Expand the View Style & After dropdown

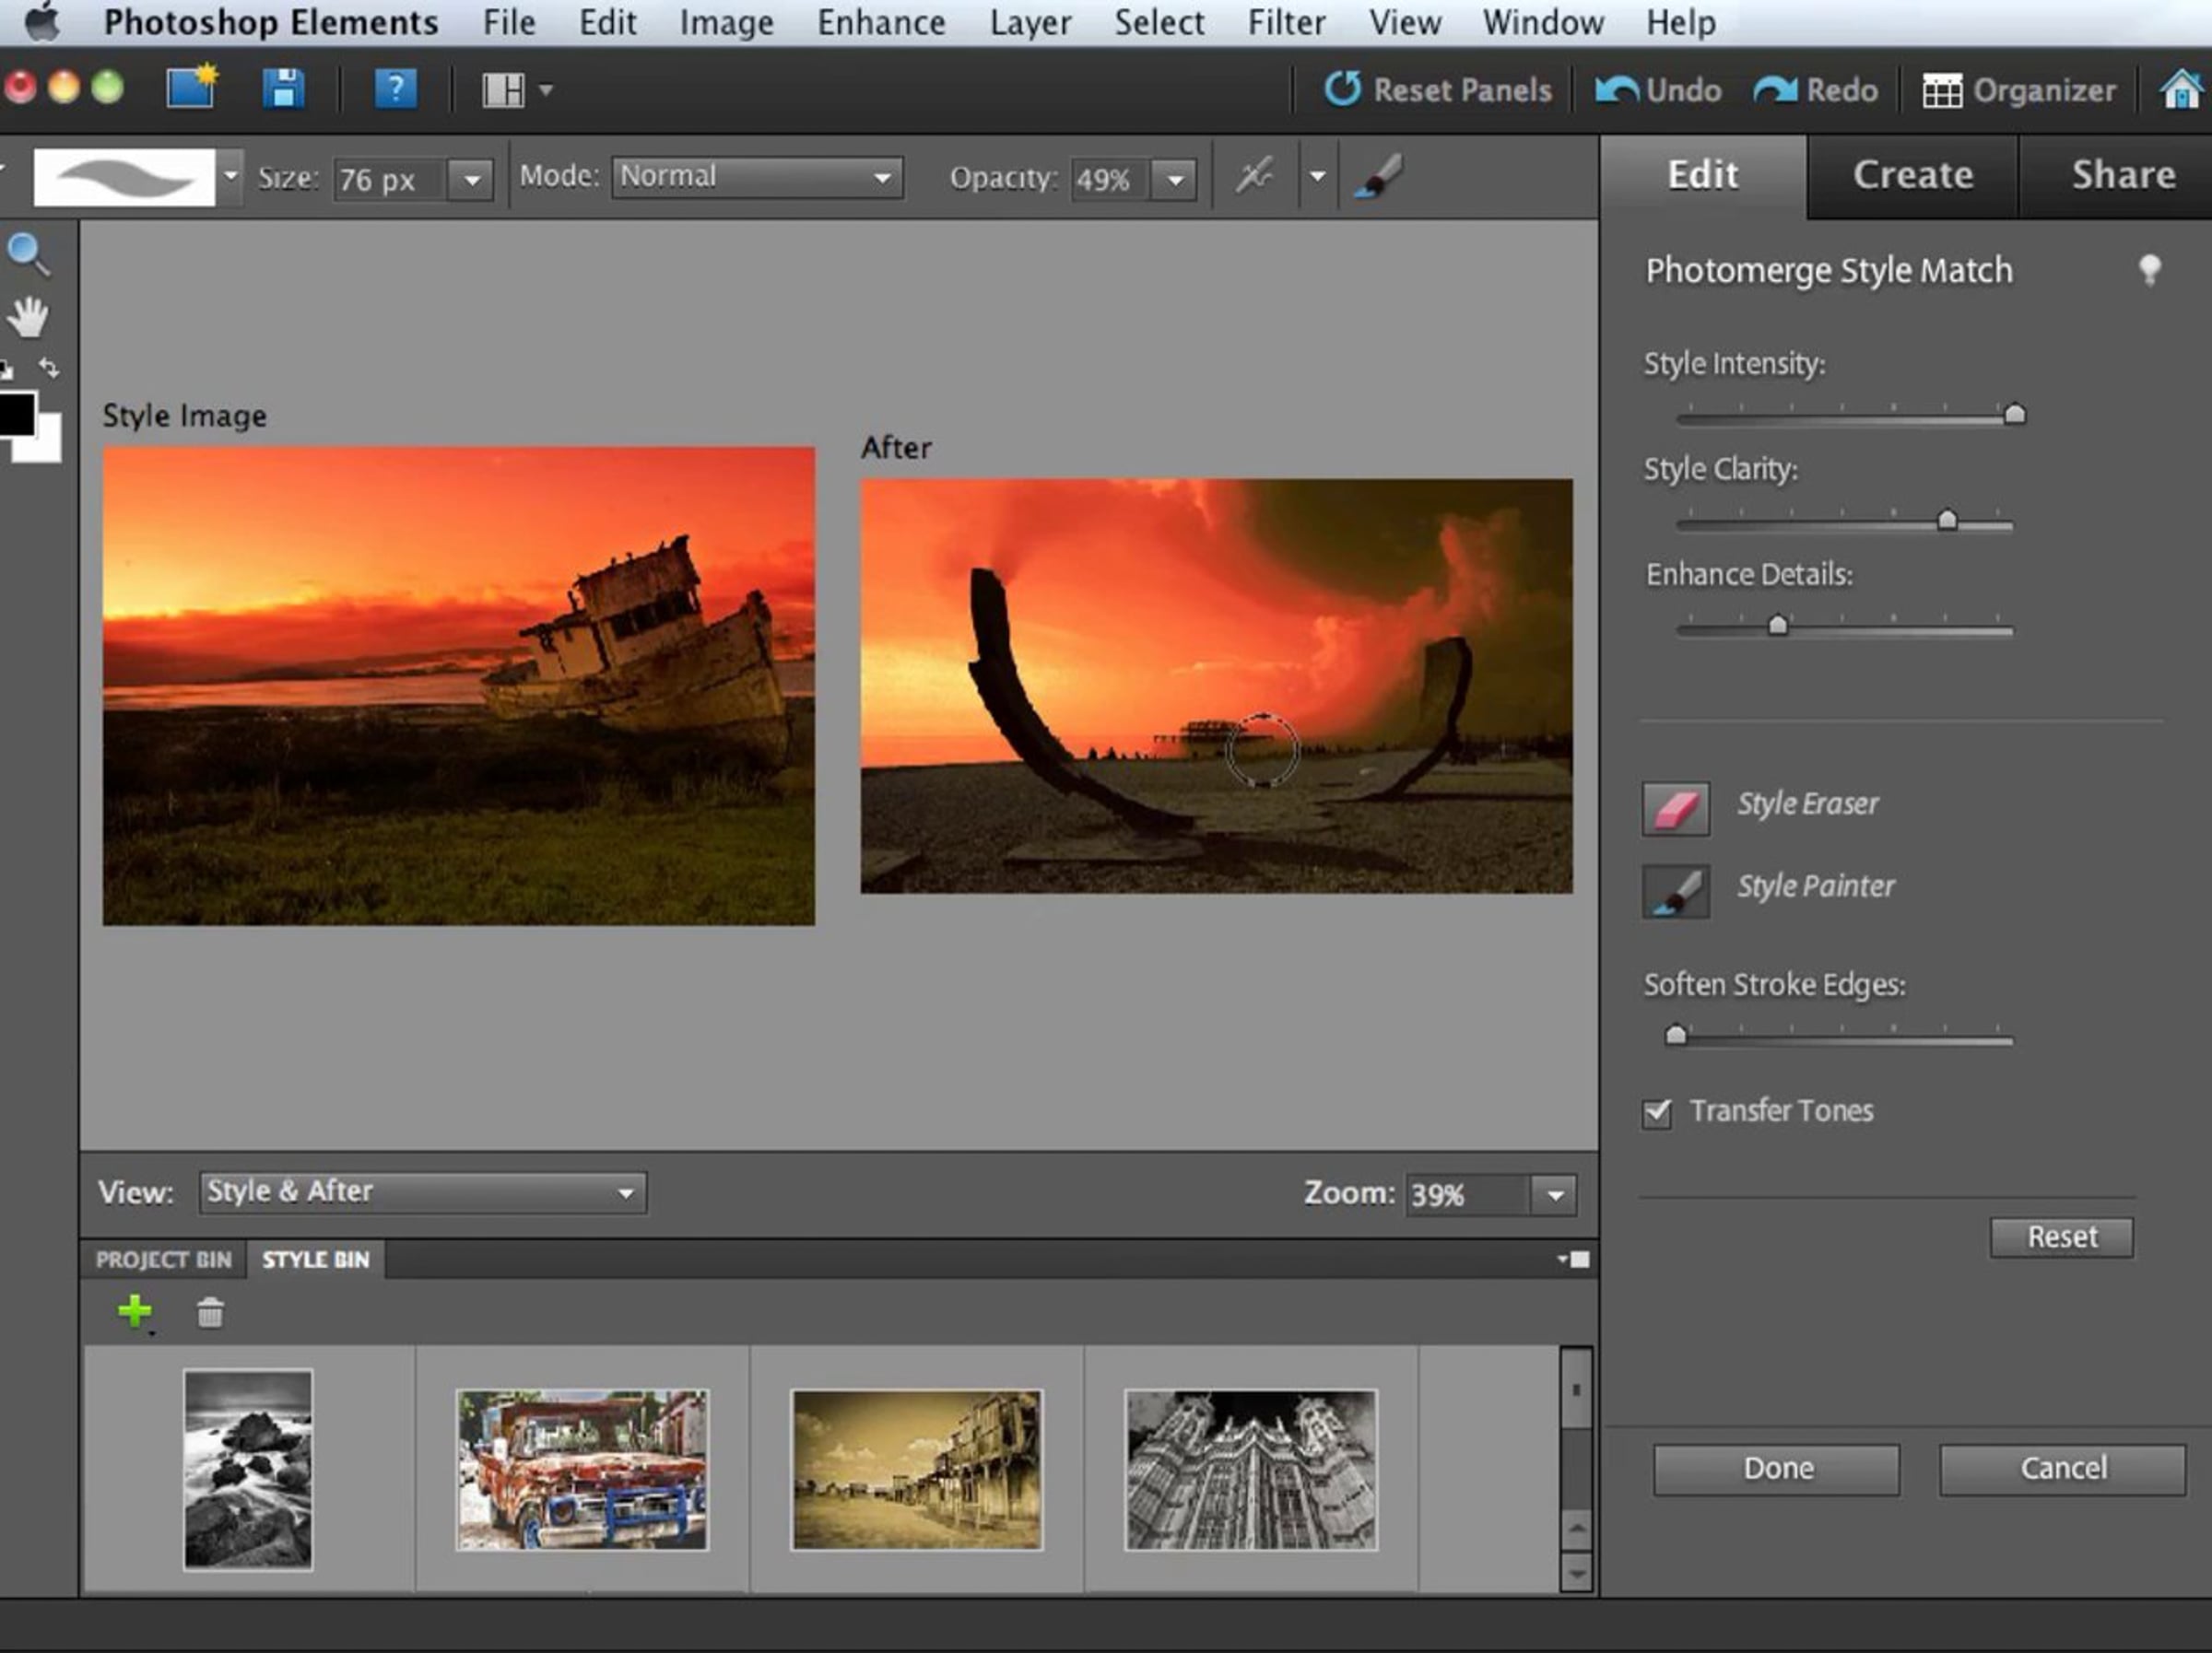(x=422, y=1192)
